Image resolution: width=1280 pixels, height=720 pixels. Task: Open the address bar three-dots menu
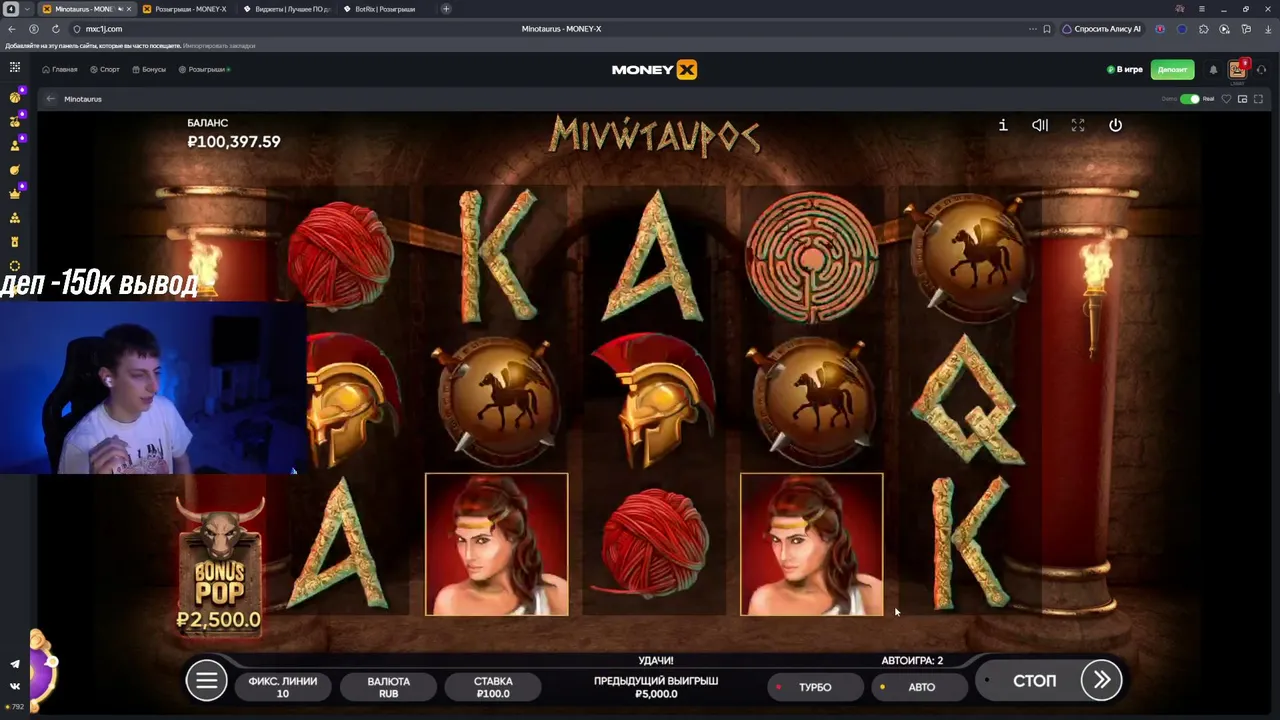coord(1032,29)
